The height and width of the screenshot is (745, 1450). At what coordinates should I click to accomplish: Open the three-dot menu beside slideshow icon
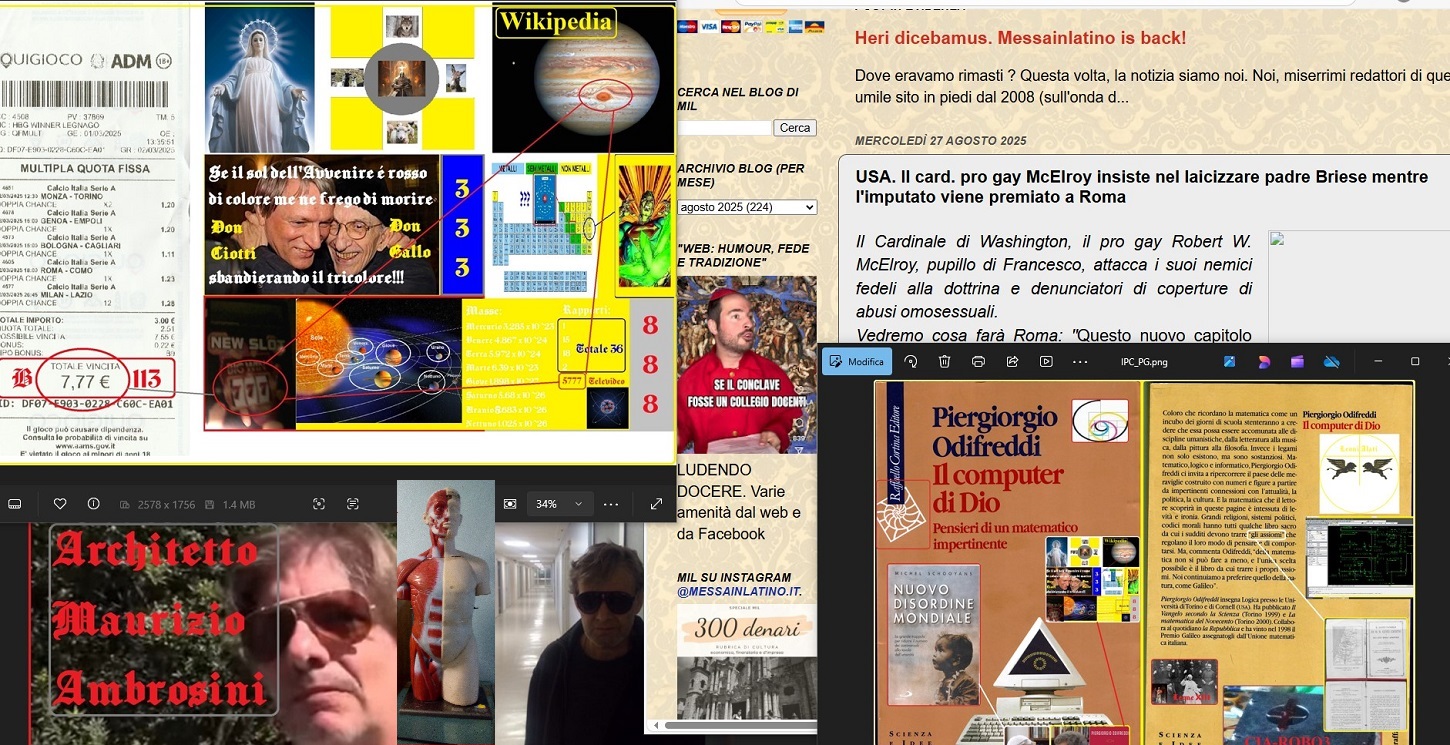tap(1080, 361)
